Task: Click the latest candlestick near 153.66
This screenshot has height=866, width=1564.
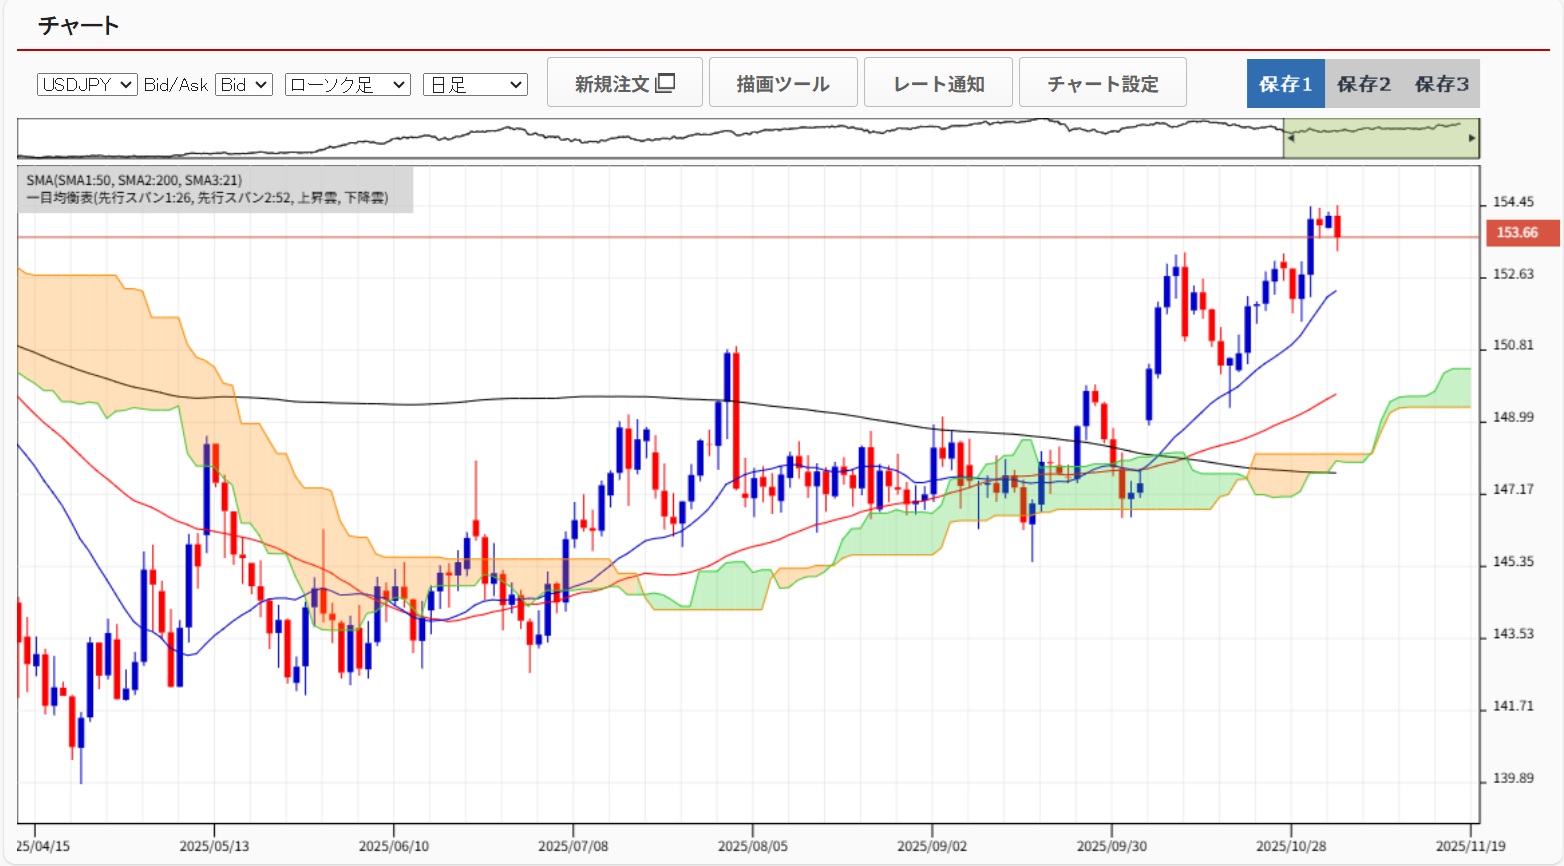Action: [1337, 228]
